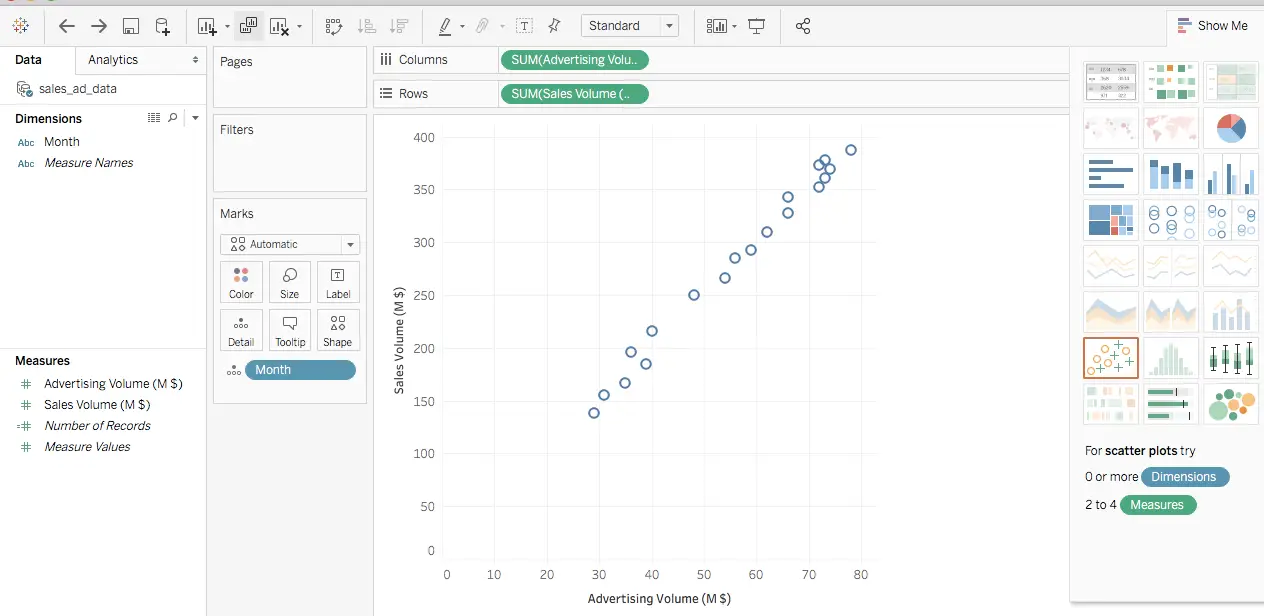Click the Share Workbook icon
Viewport: 1264px width, 616px height.
803,25
